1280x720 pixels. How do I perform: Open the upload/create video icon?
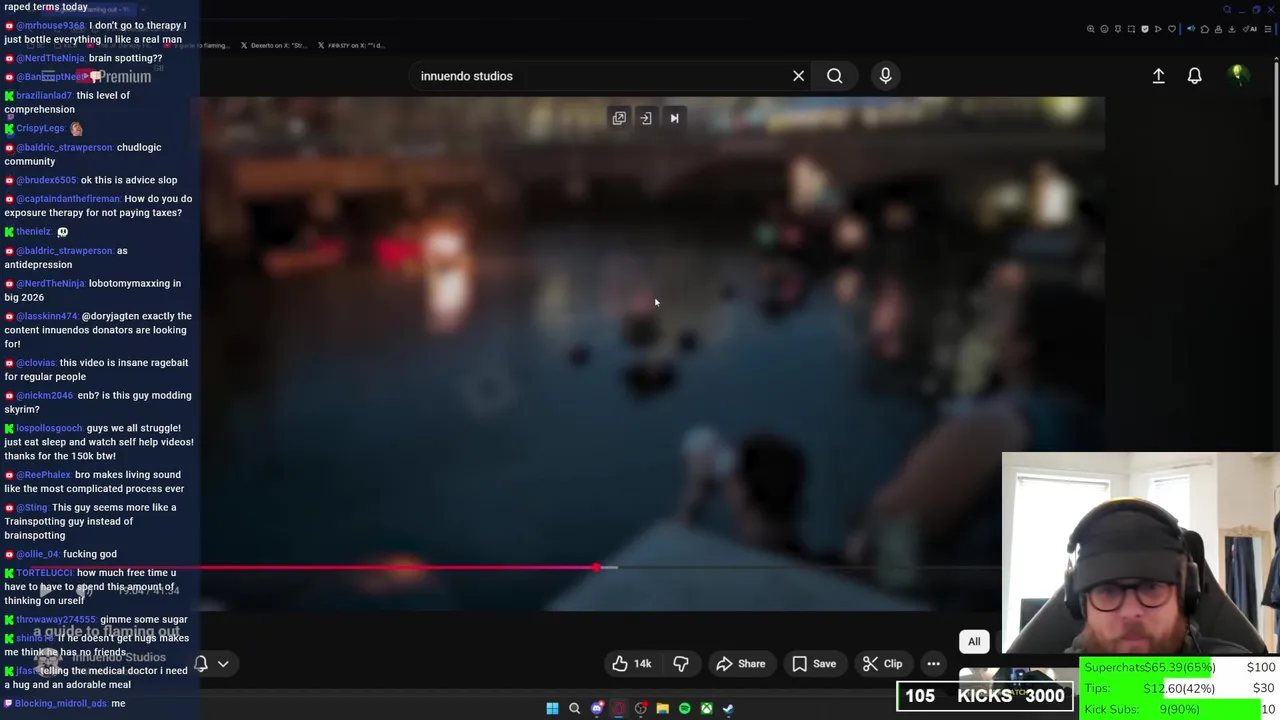[x=1158, y=76]
